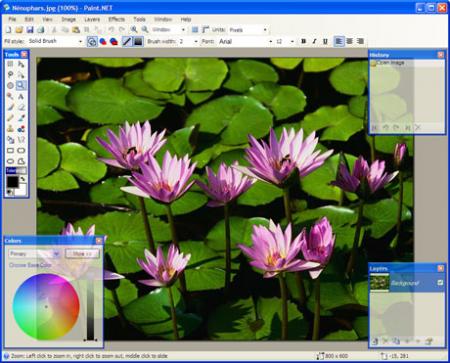This screenshot has height=363, width=450.
Task: Select the Zoom magnifier tool in Tools
Action: point(21,86)
